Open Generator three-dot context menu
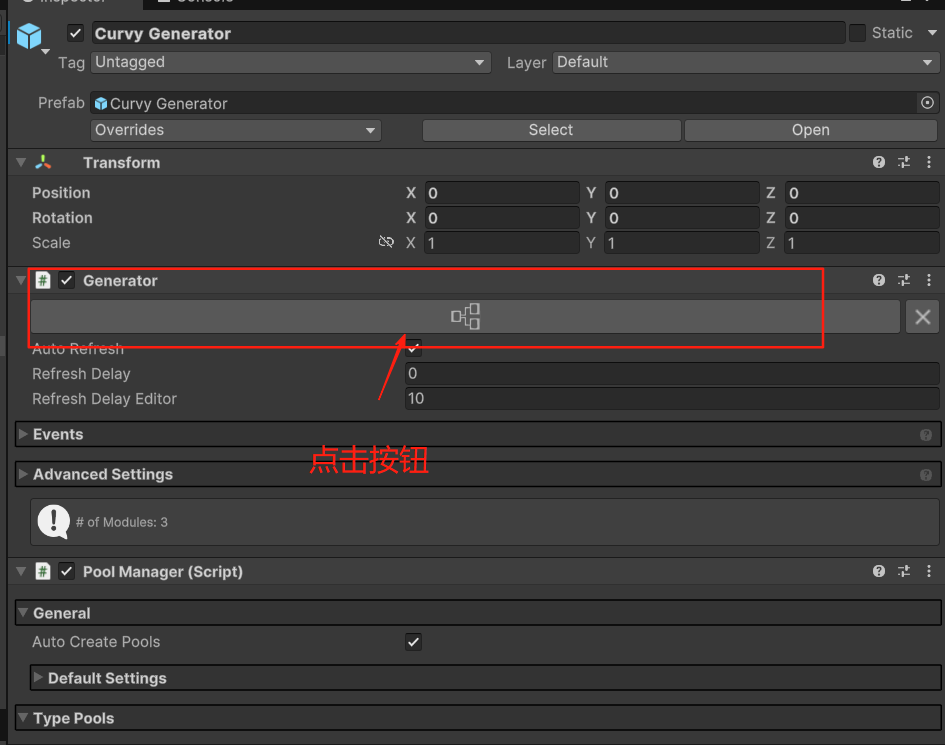The image size is (945, 745). [x=929, y=280]
